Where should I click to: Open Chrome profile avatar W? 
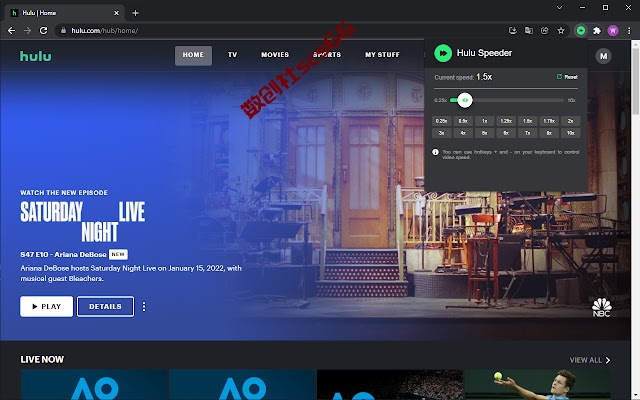tap(613, 31)
